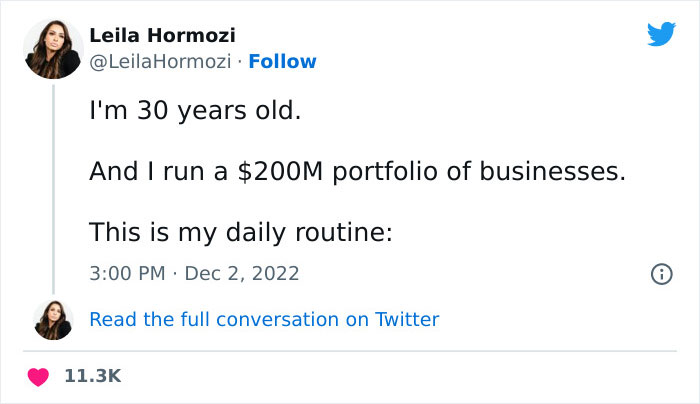The width and height of the screenshot is (700, 404).
Task: Click the @LeilaHormozi handle
Action: [161, 61]
